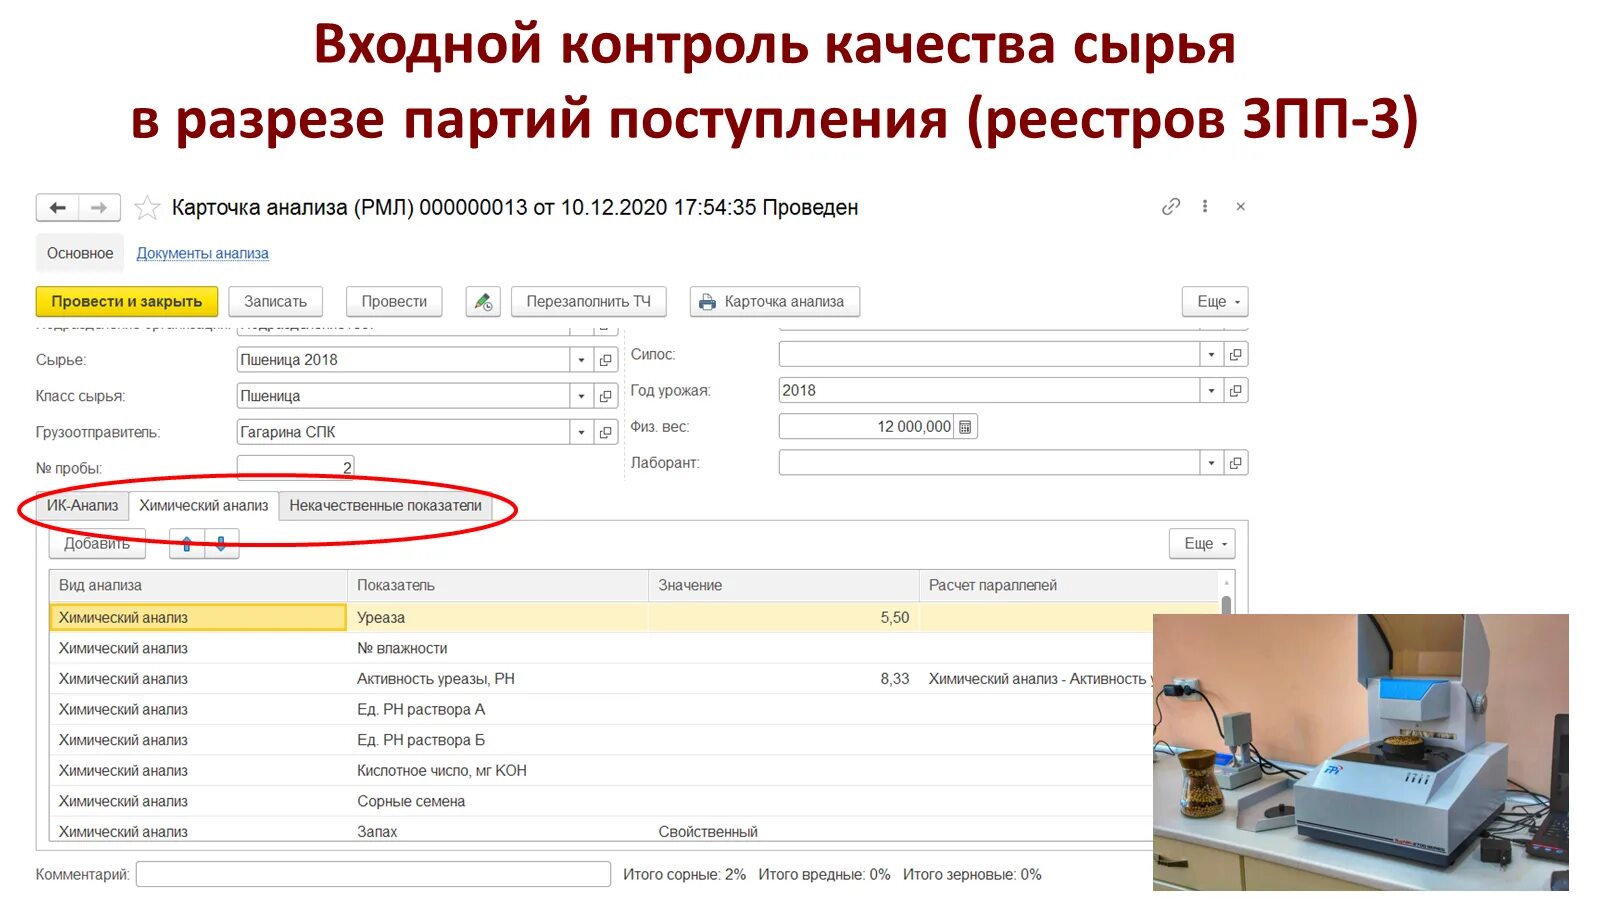Expand the Сырье dropdown list

click(582, 360)
